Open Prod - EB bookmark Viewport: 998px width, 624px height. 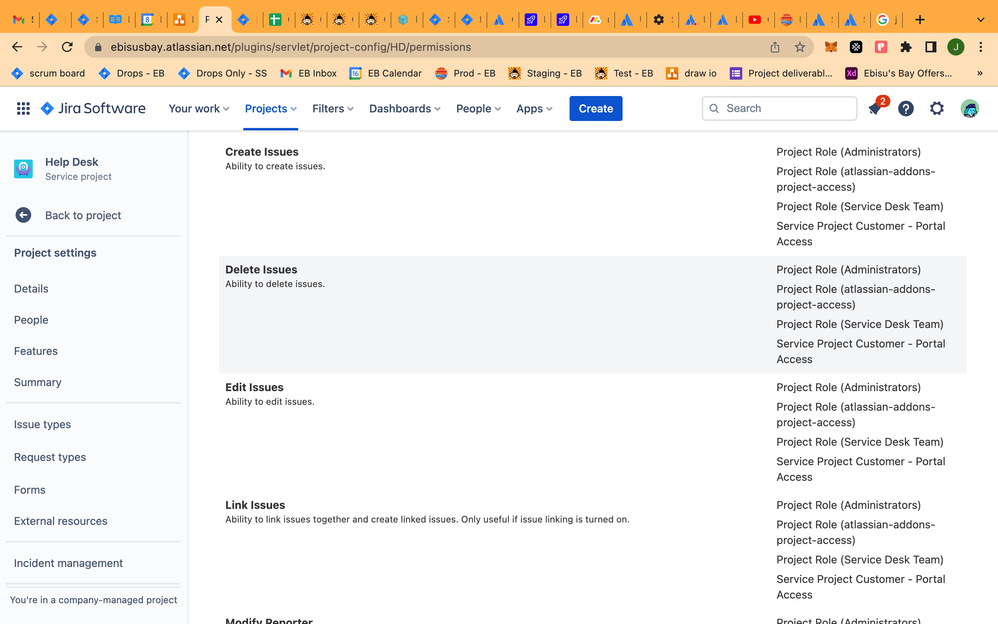[465, 73]
